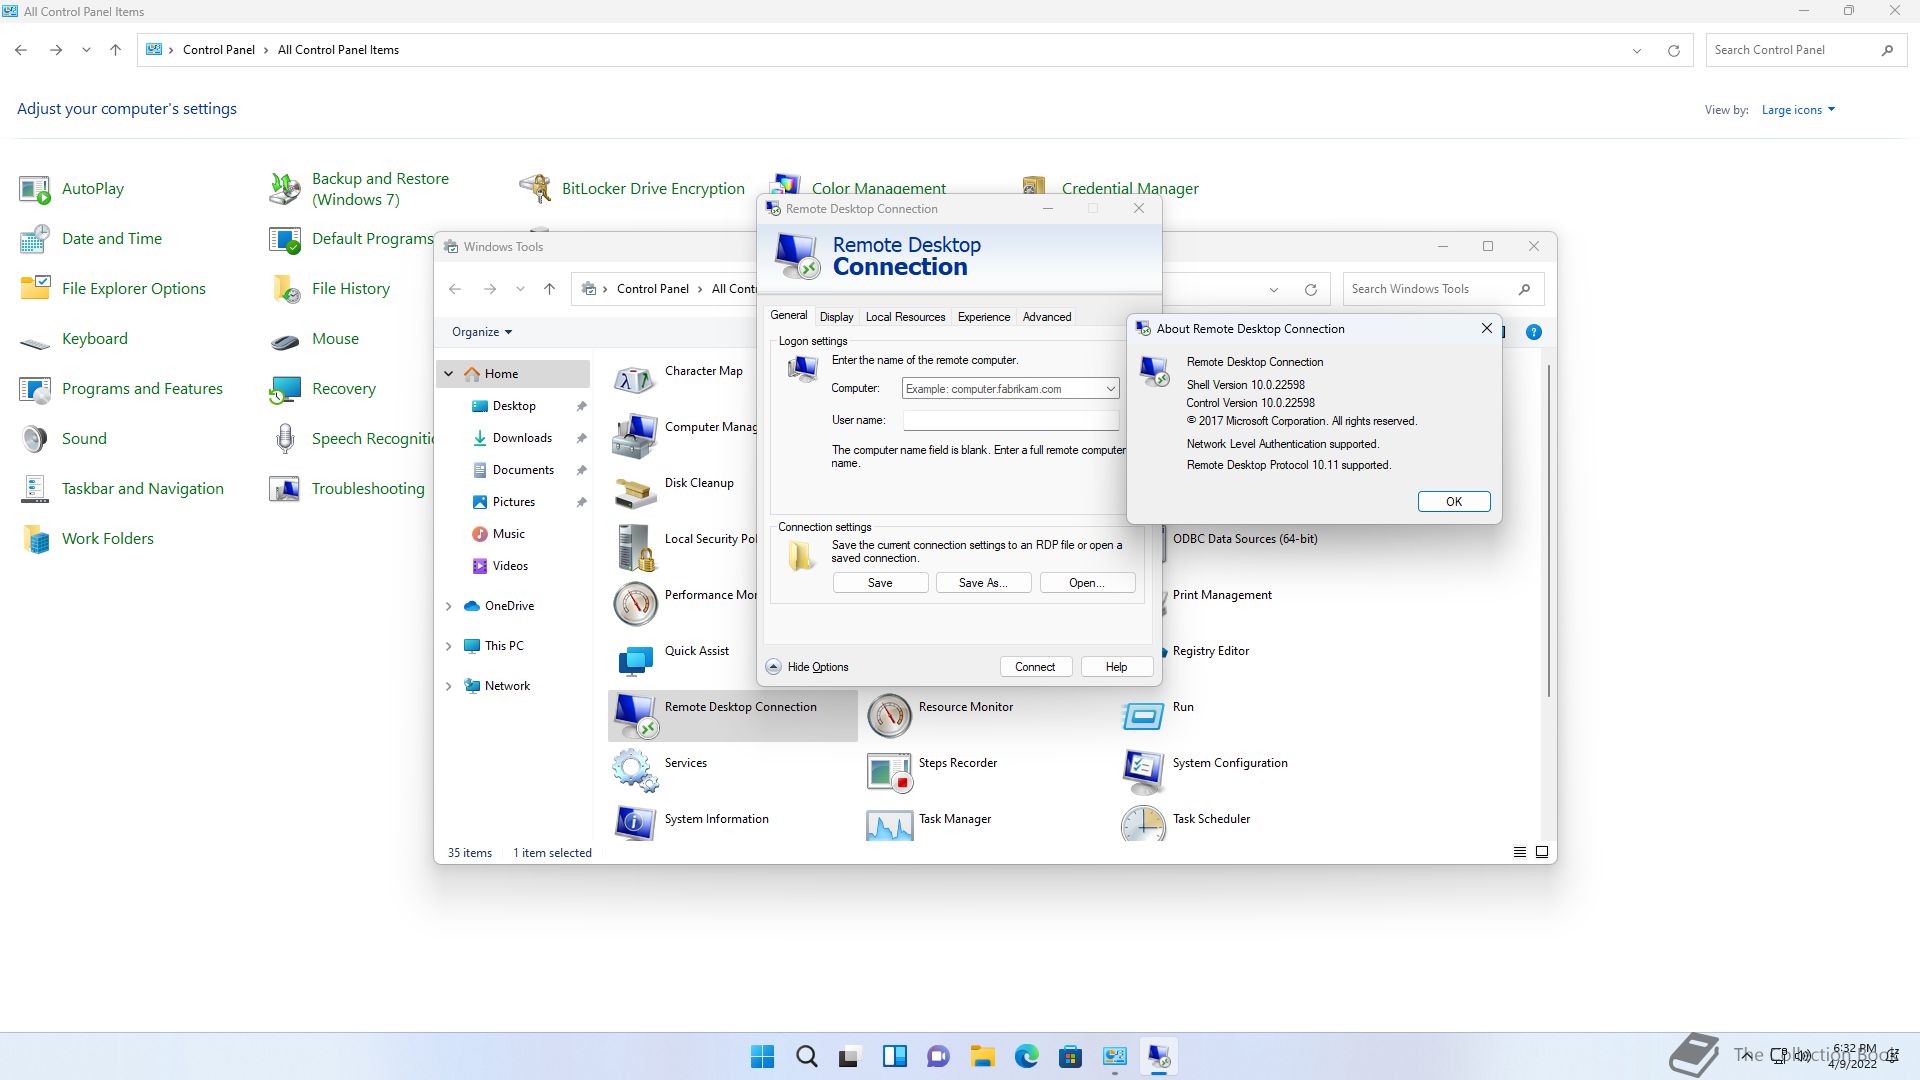Open Steps Recorder in Windows Tools
1920x1080 pixels.
pos(889,772)
